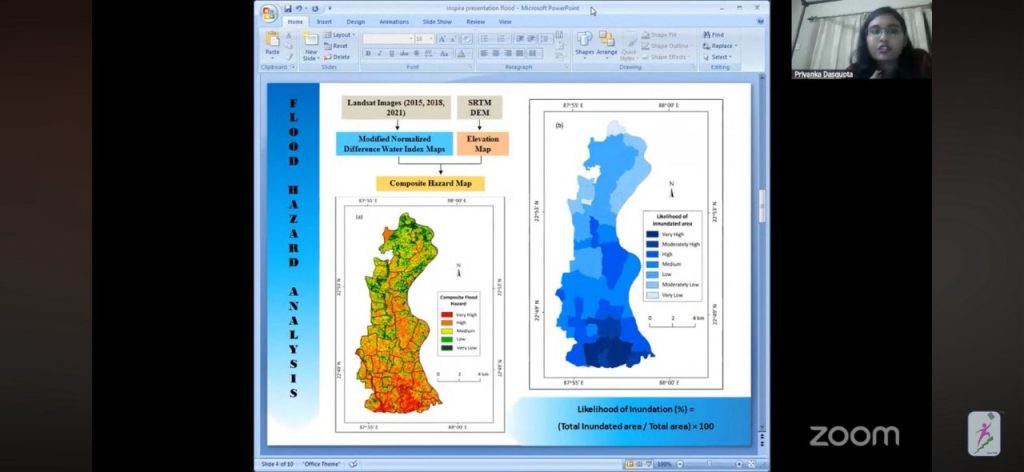This screenshot has width=1024, height=472.
Task: Toggle Bold formatting
Action: (368, 53)
